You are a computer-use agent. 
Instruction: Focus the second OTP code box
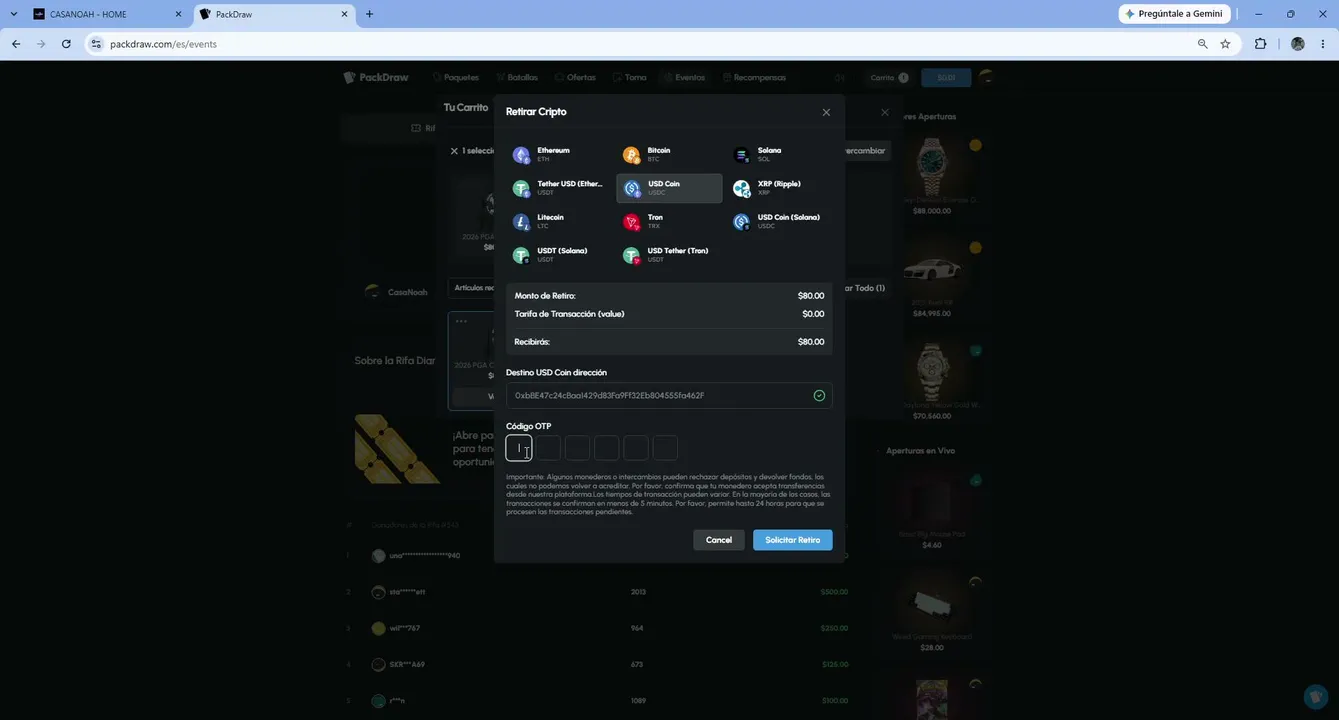pos(548,448)
